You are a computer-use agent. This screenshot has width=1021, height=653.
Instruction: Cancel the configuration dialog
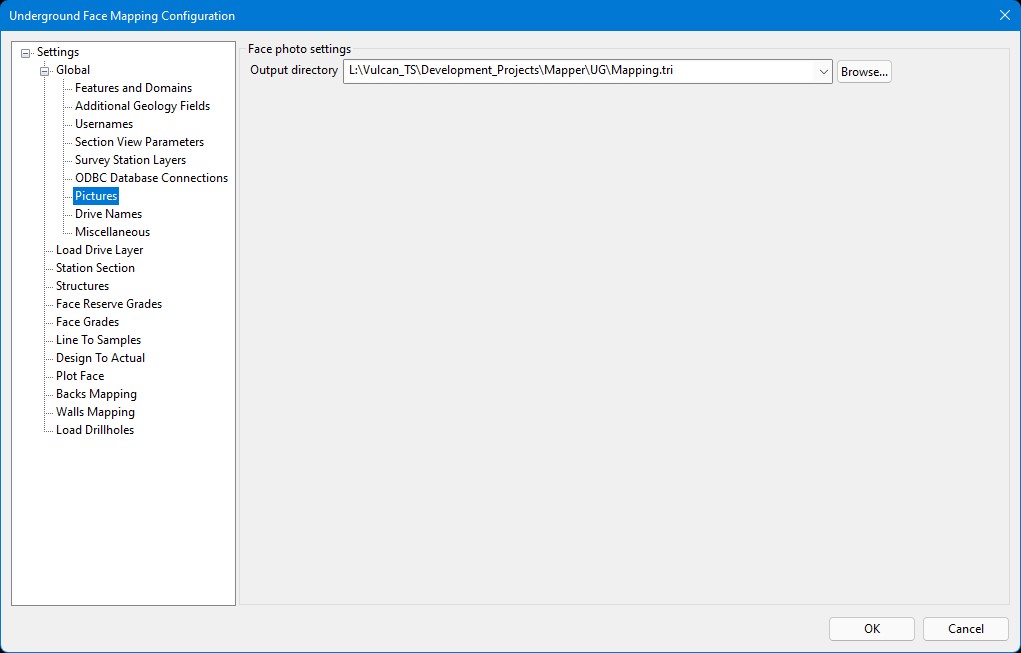(966, 629)
